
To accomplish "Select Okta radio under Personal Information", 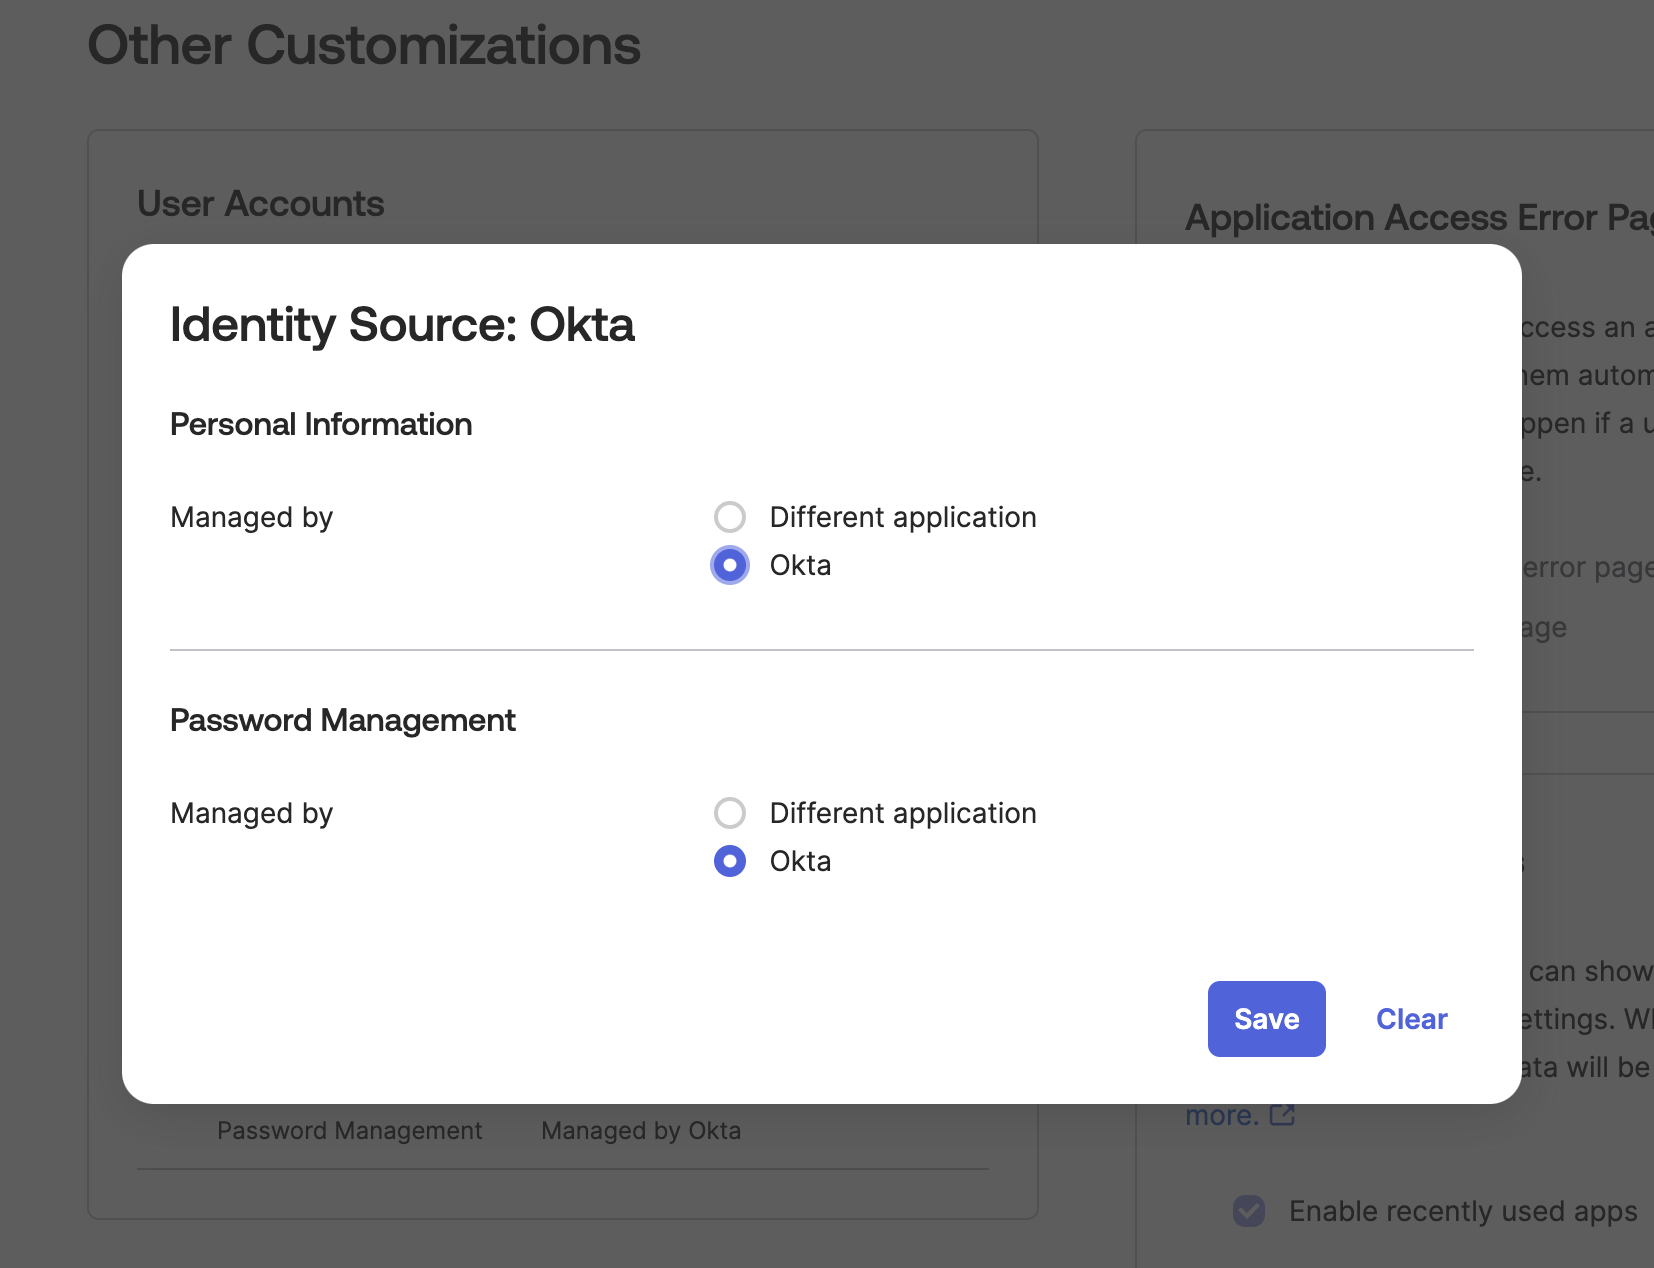I will (730, 565).
